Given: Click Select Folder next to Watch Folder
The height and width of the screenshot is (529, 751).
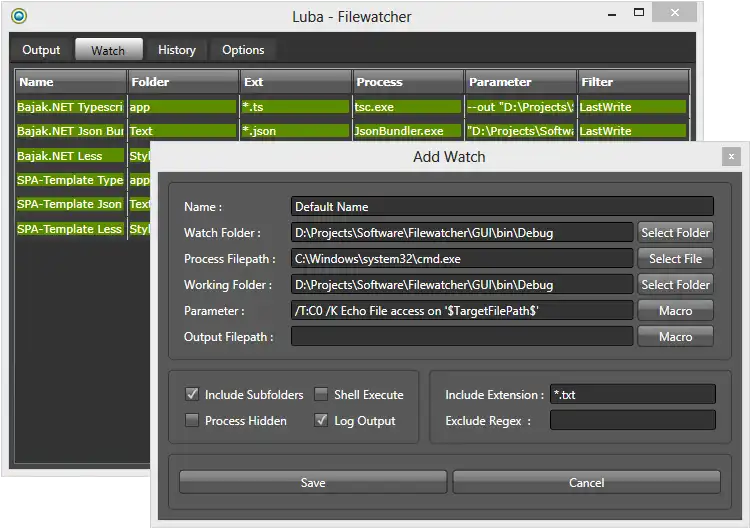Looking at the screenshot, I should [675, 232].
